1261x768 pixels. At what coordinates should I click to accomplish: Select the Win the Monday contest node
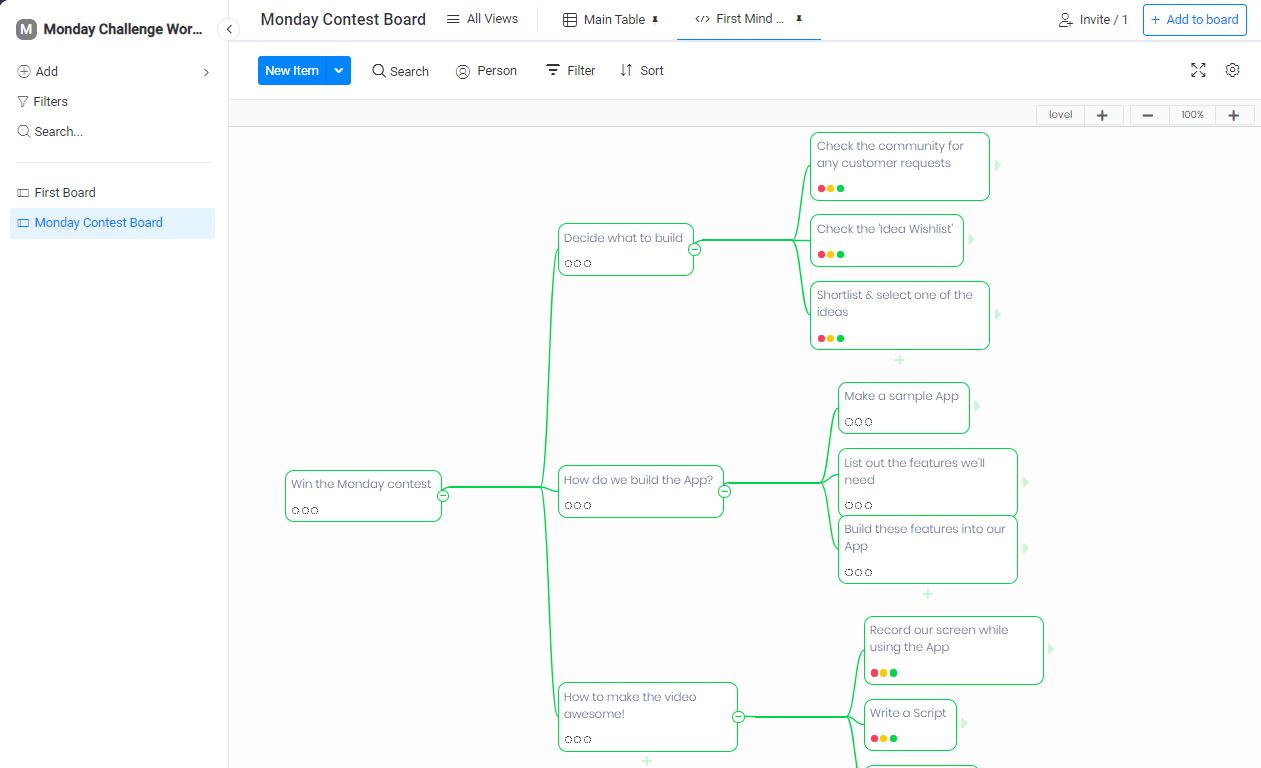point(363,496)
